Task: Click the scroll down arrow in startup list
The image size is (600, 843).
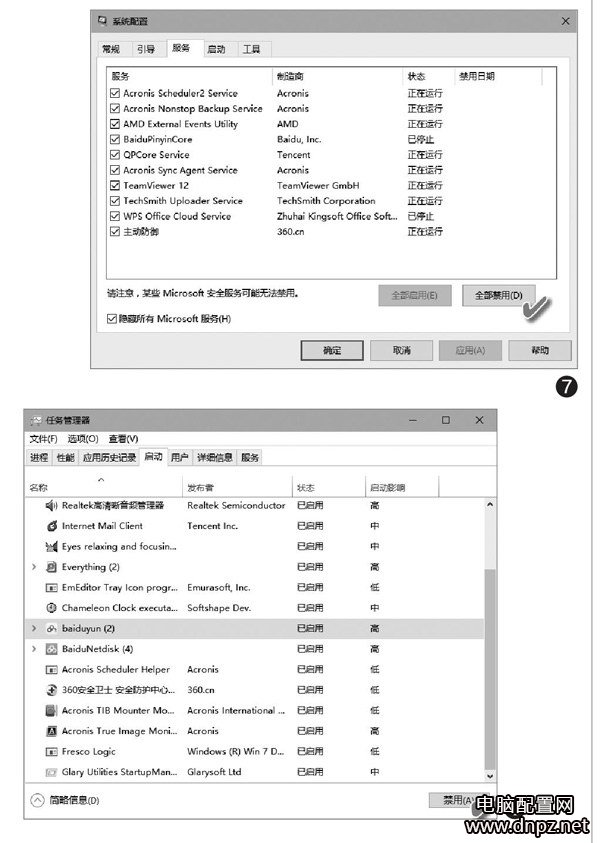Action: (490, 776)
